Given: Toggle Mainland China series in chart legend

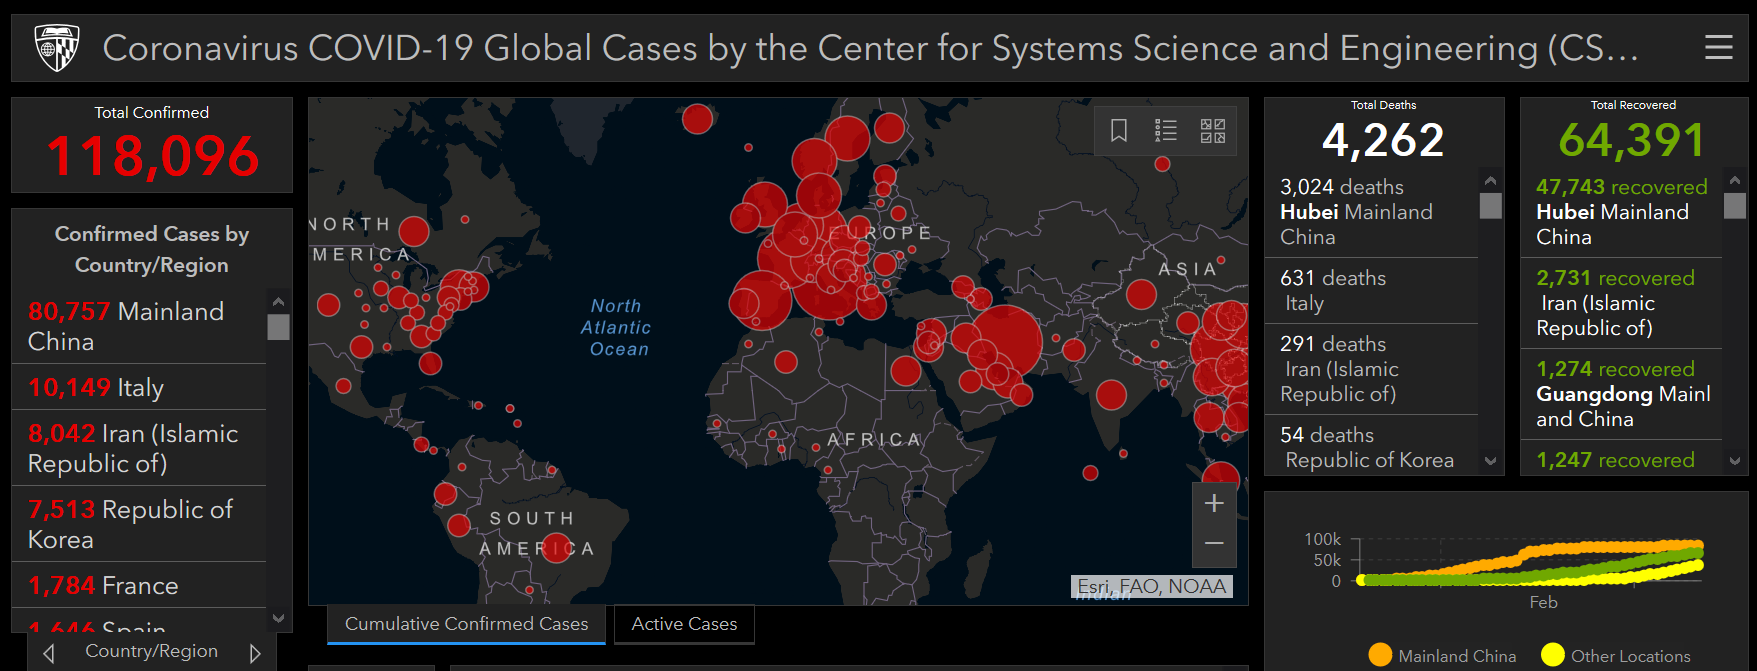Looking at the screenshot, I should [1442, 655].
